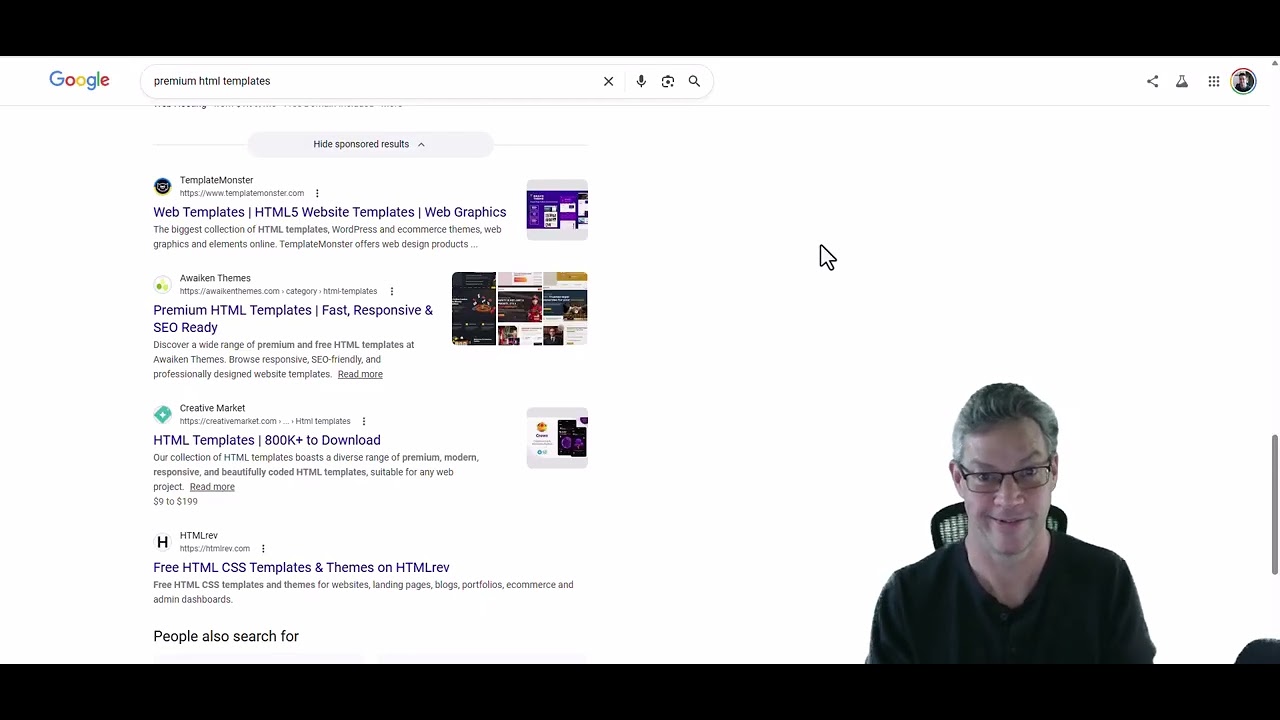This screenshot has height=720, width=1280.
Task: Click the HTMLrev favicon
Action: tap(162, 541)
